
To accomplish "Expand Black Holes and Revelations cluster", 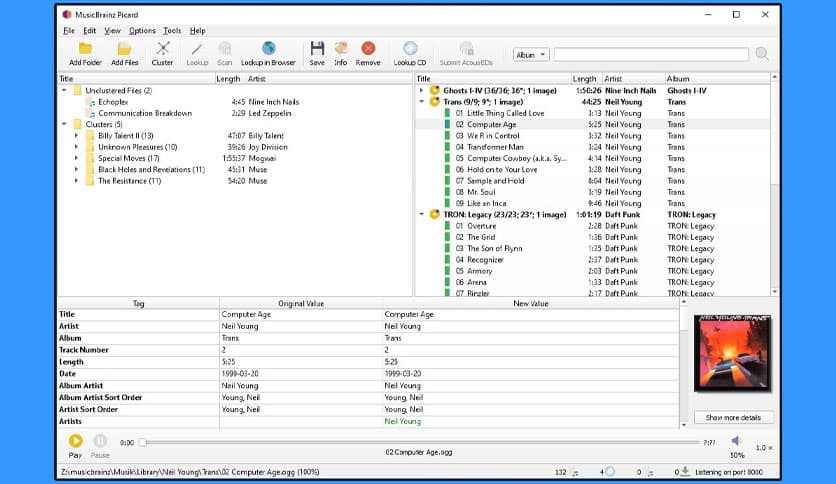I will pos(76,170).
